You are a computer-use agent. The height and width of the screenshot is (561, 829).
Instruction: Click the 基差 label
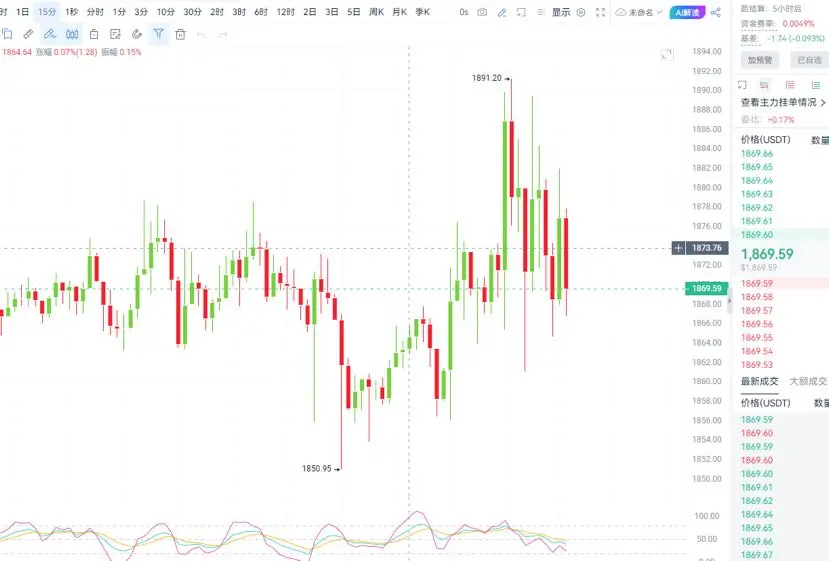pos(749,39)
